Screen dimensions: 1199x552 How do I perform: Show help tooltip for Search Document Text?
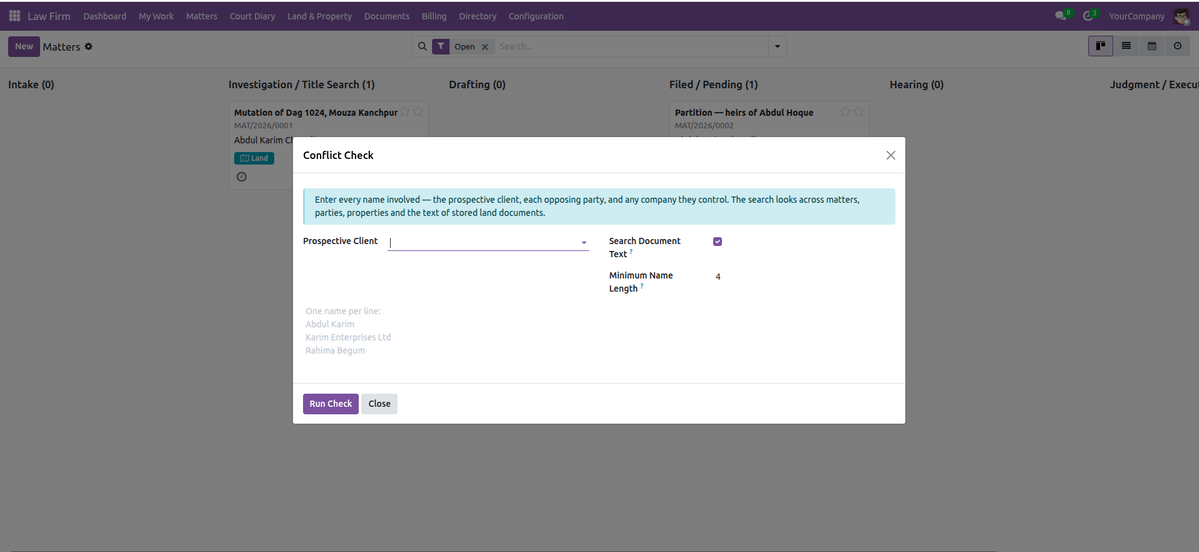click(x=632, y=252)
